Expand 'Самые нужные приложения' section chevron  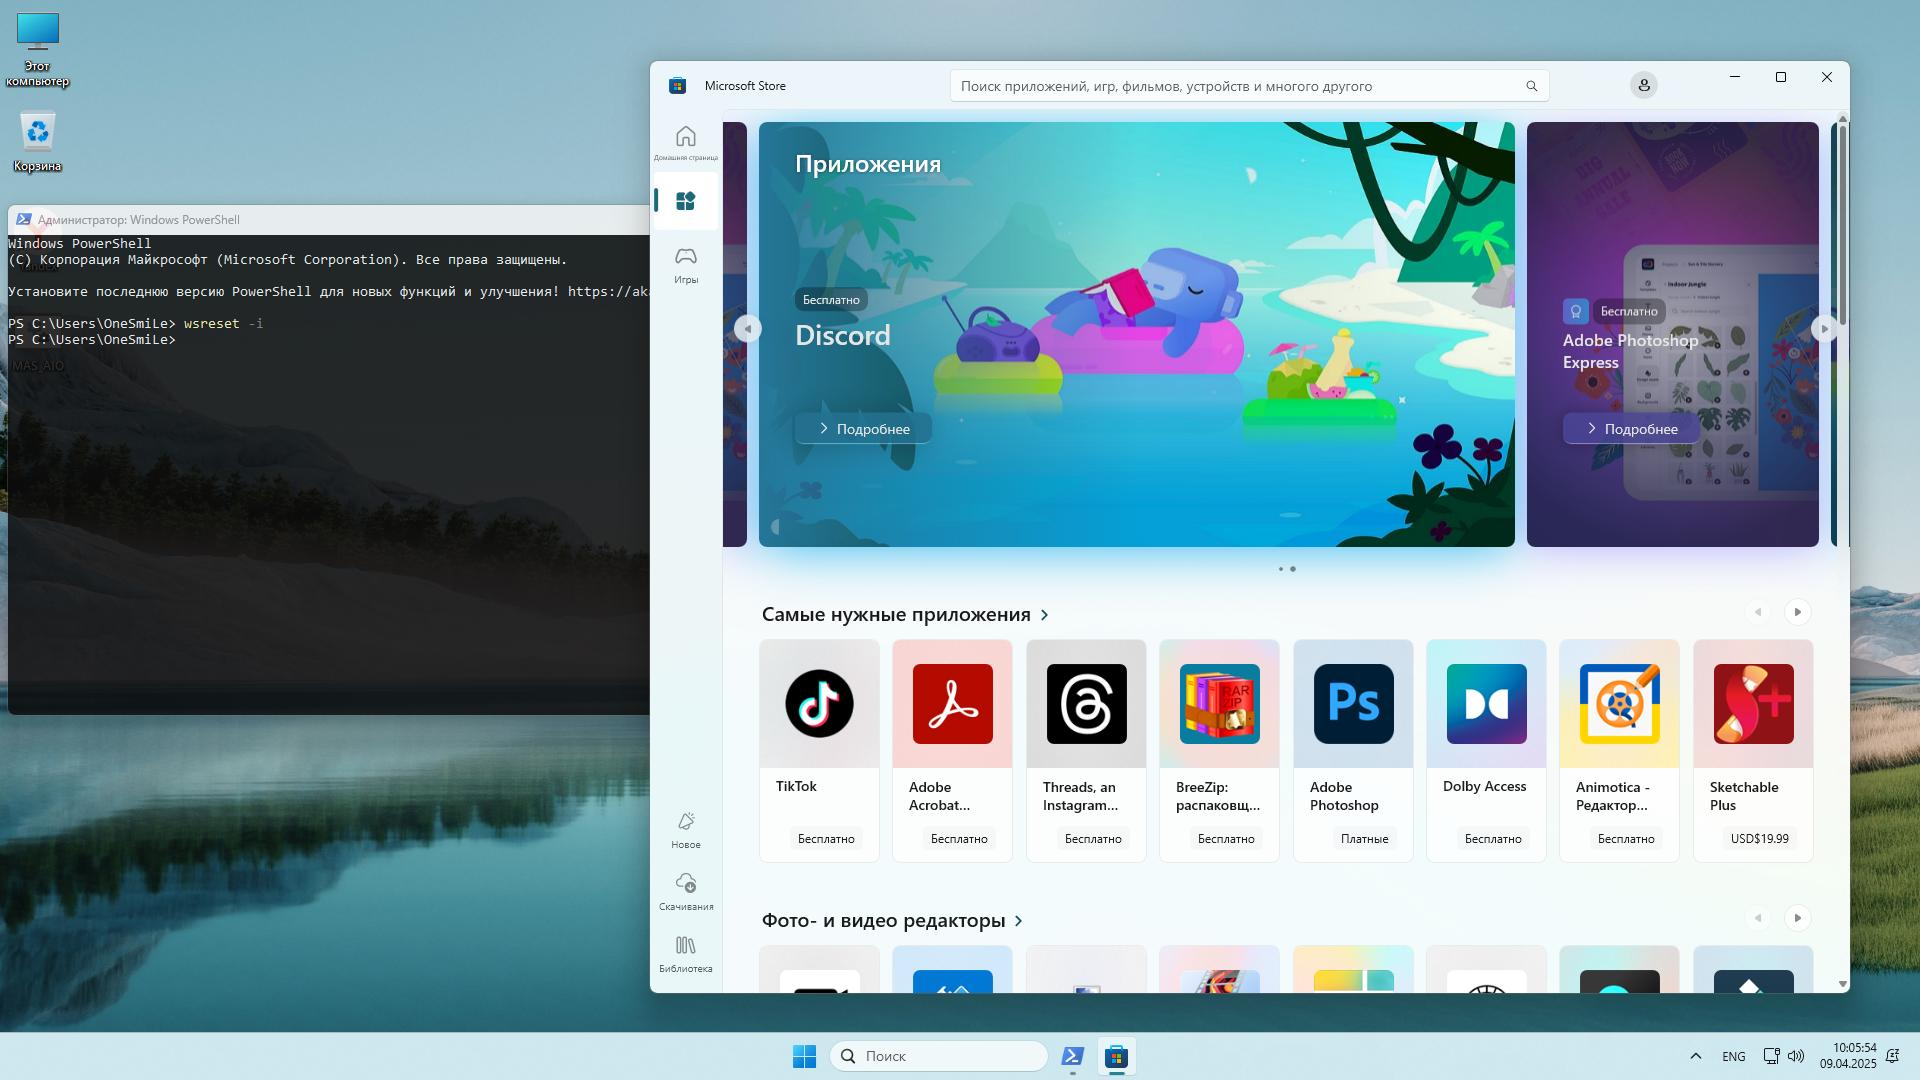[1045, 615]
